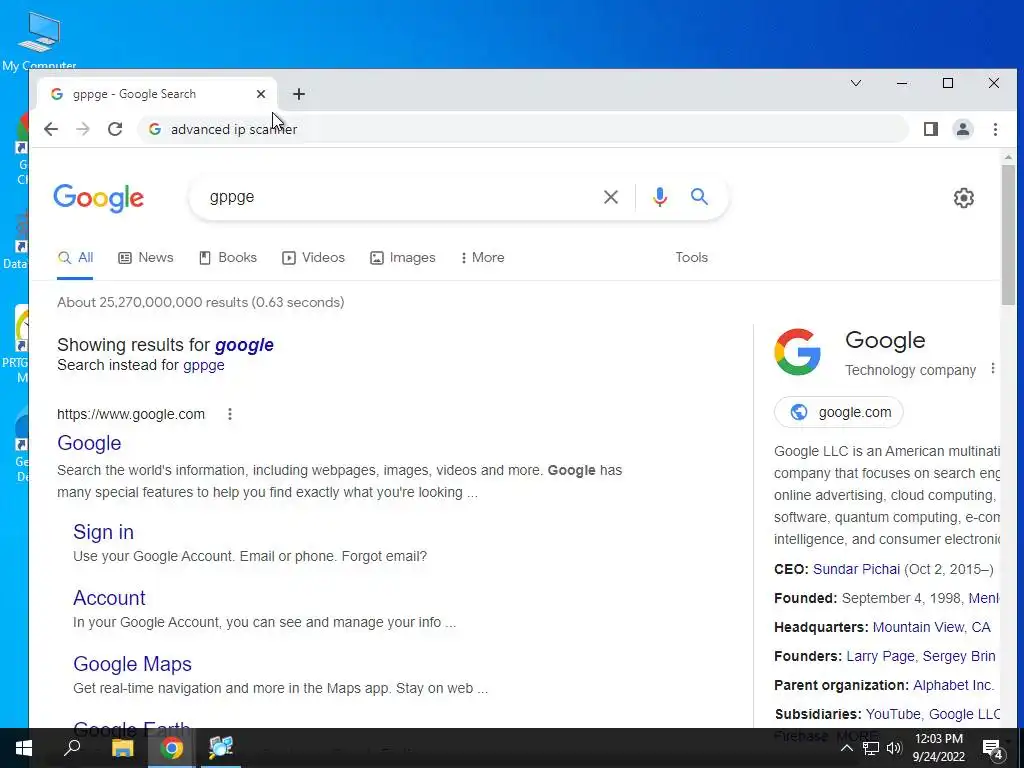Click the About 25,270,000,000 results text

(x=200, y=302)
